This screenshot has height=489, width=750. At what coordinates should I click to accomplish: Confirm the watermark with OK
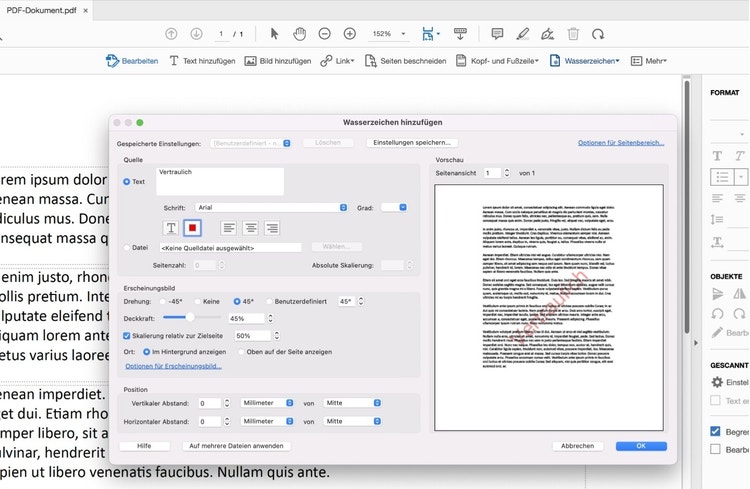641,446
